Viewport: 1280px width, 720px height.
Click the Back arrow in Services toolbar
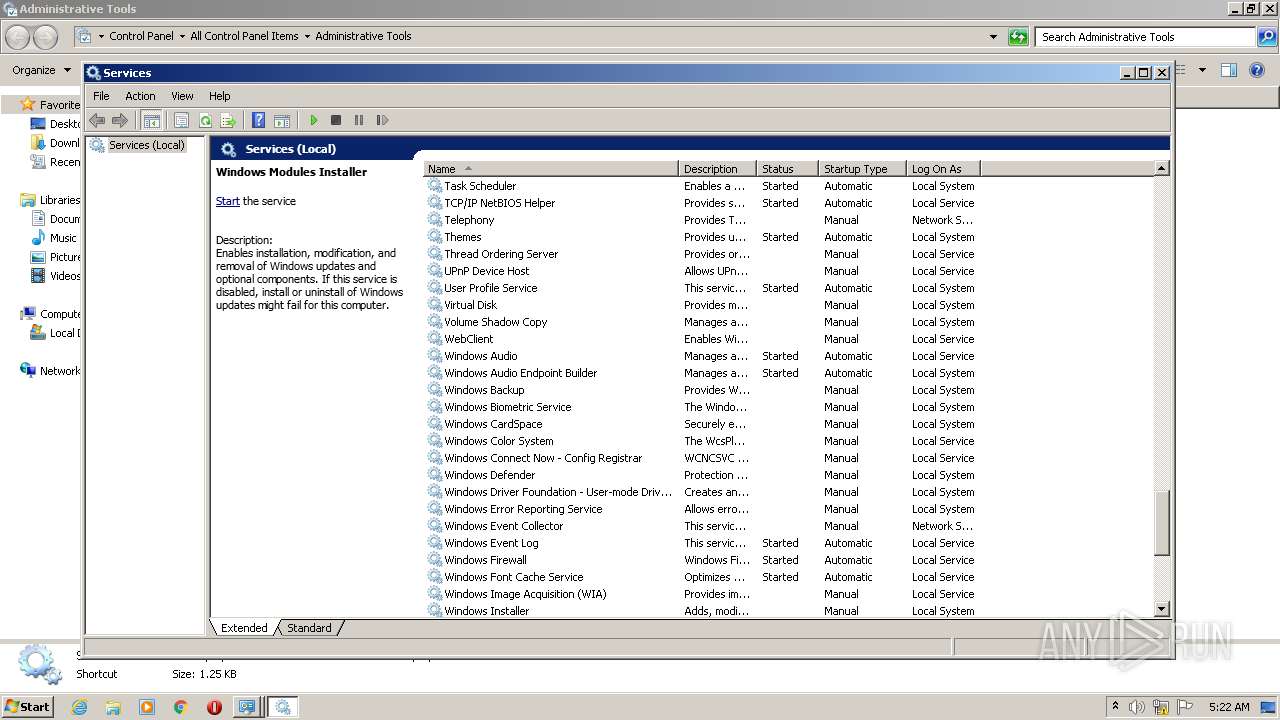97,120
